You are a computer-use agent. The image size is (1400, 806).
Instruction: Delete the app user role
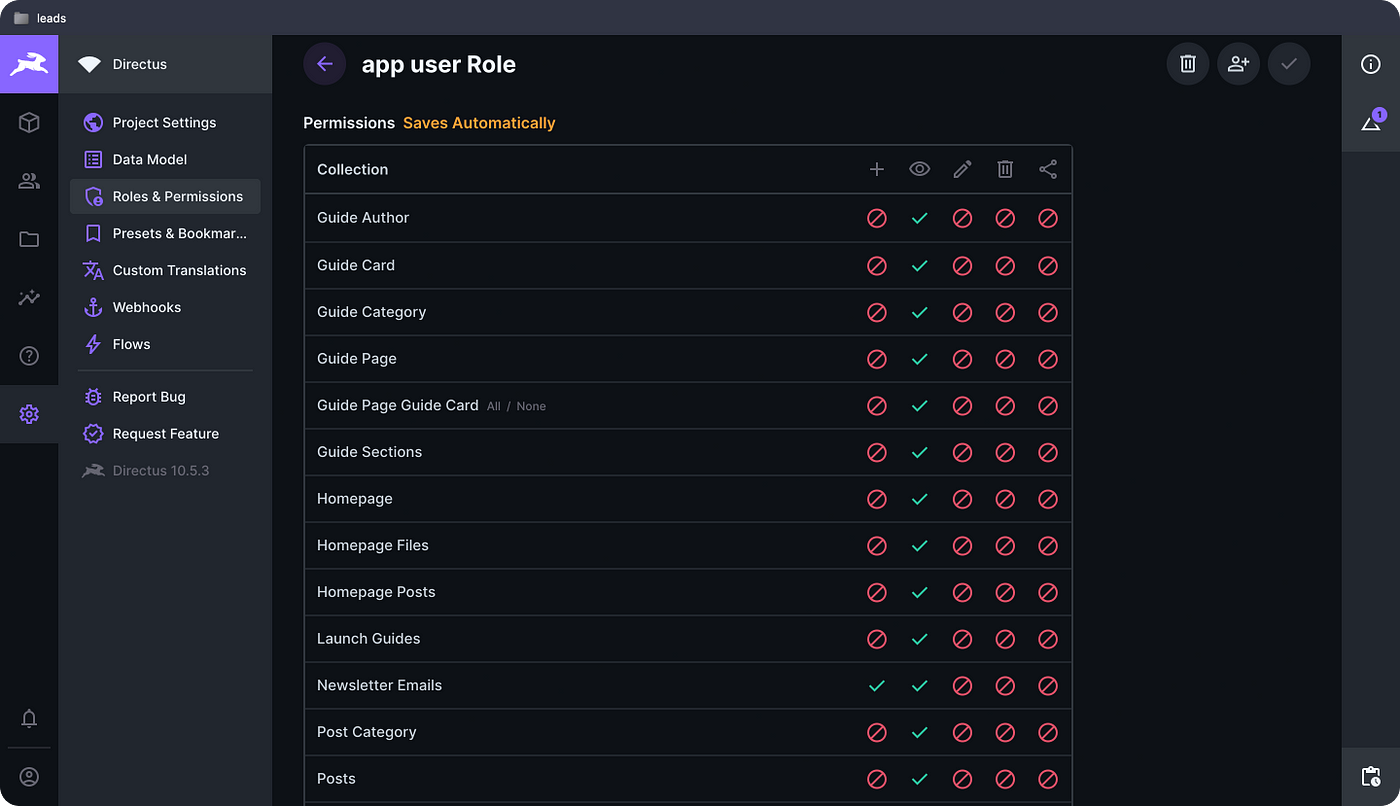click(x=1188, y=64)
